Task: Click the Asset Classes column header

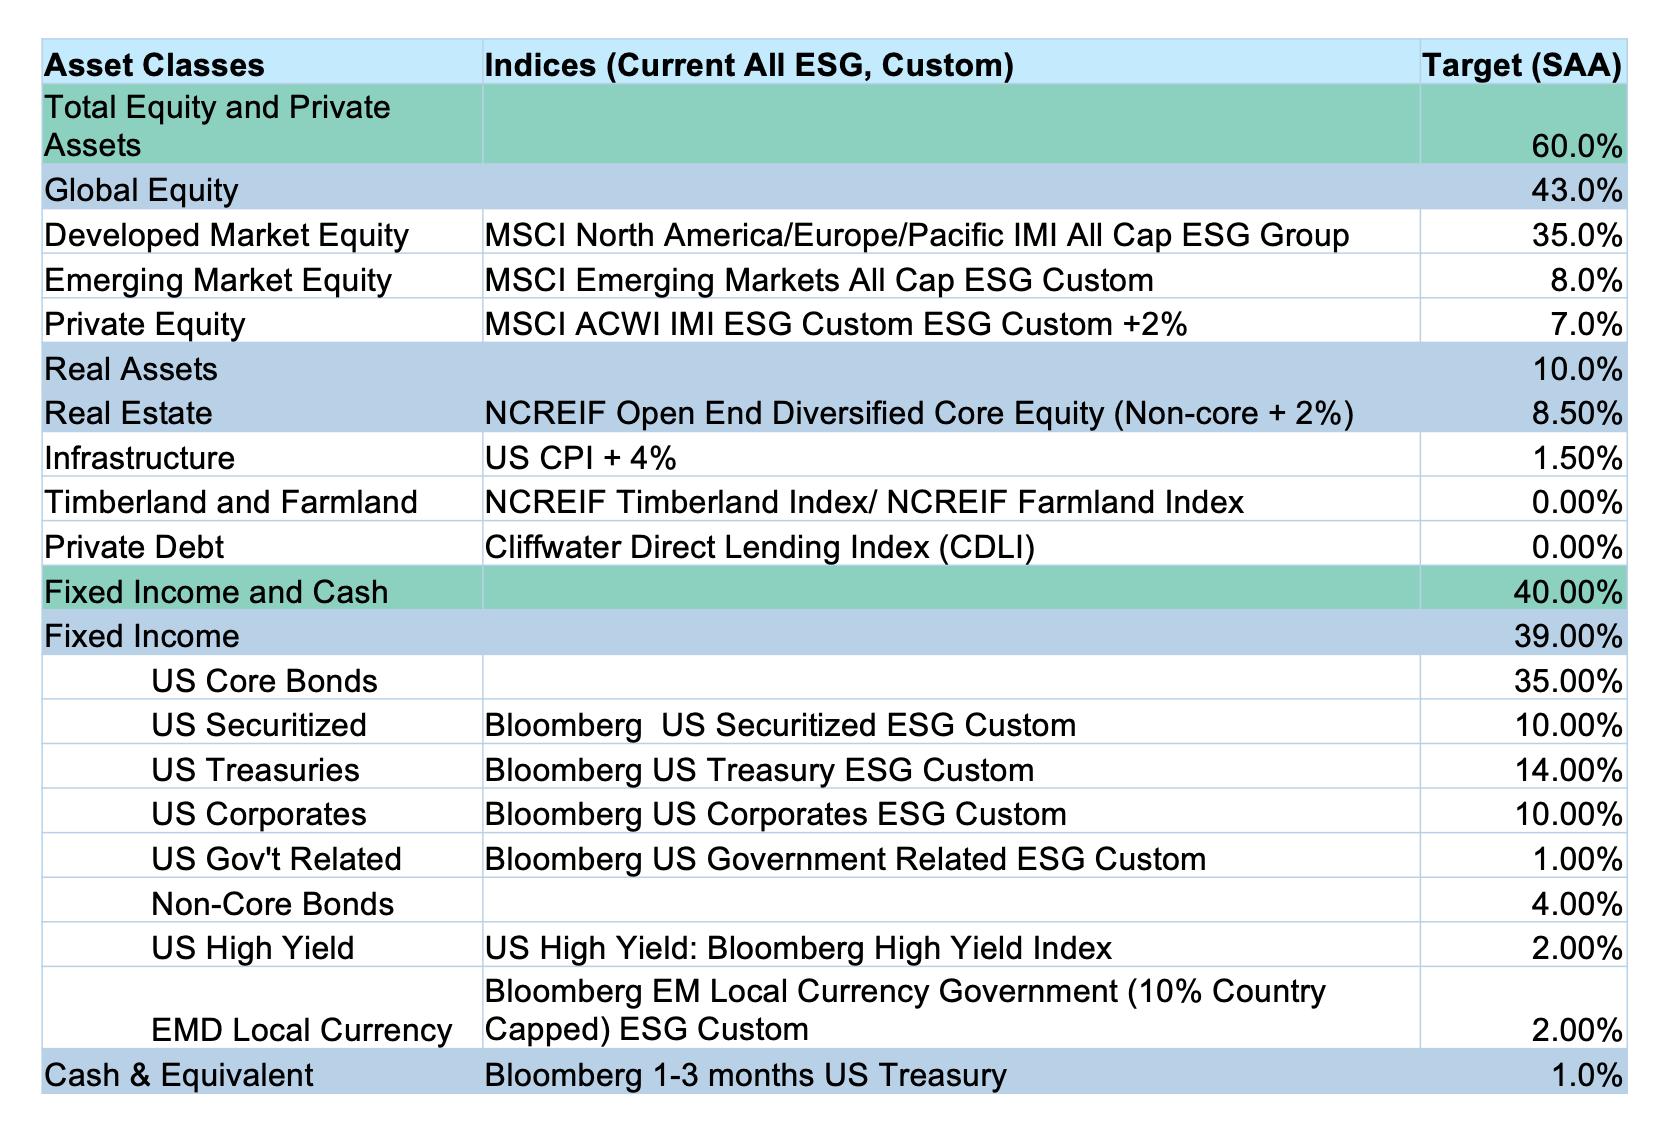Action: click(x=155, y=65)
